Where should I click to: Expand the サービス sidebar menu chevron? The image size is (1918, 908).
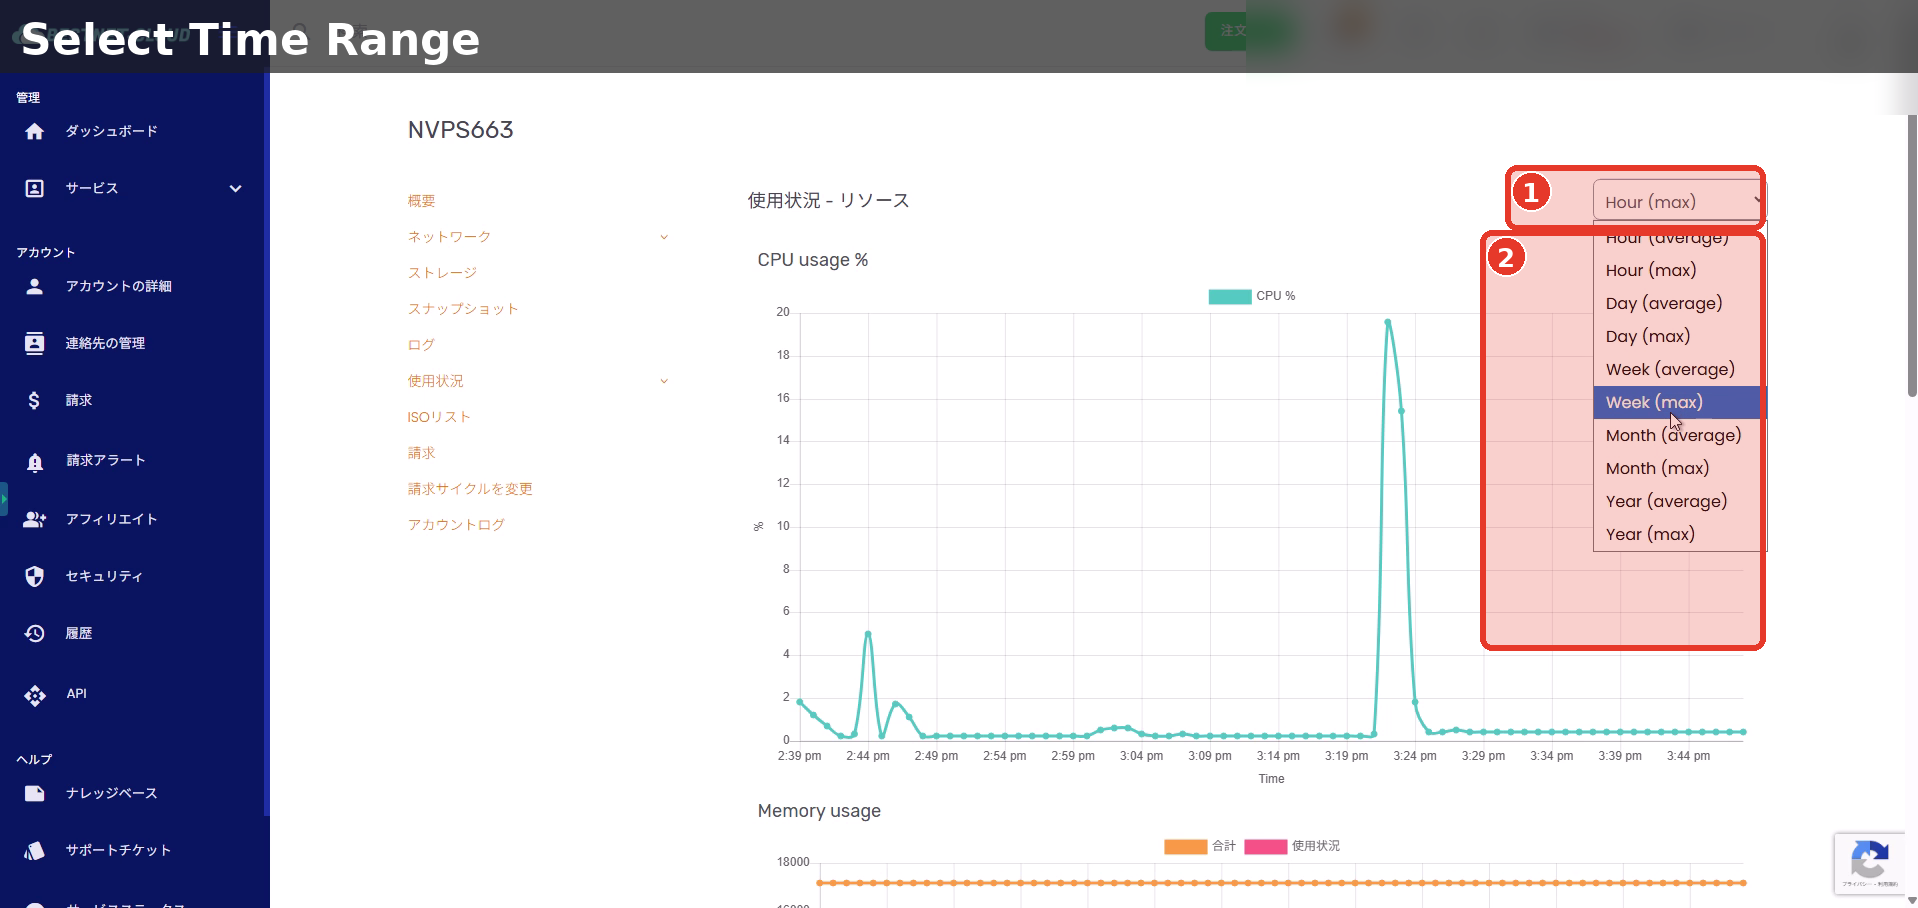coord(235,188)
